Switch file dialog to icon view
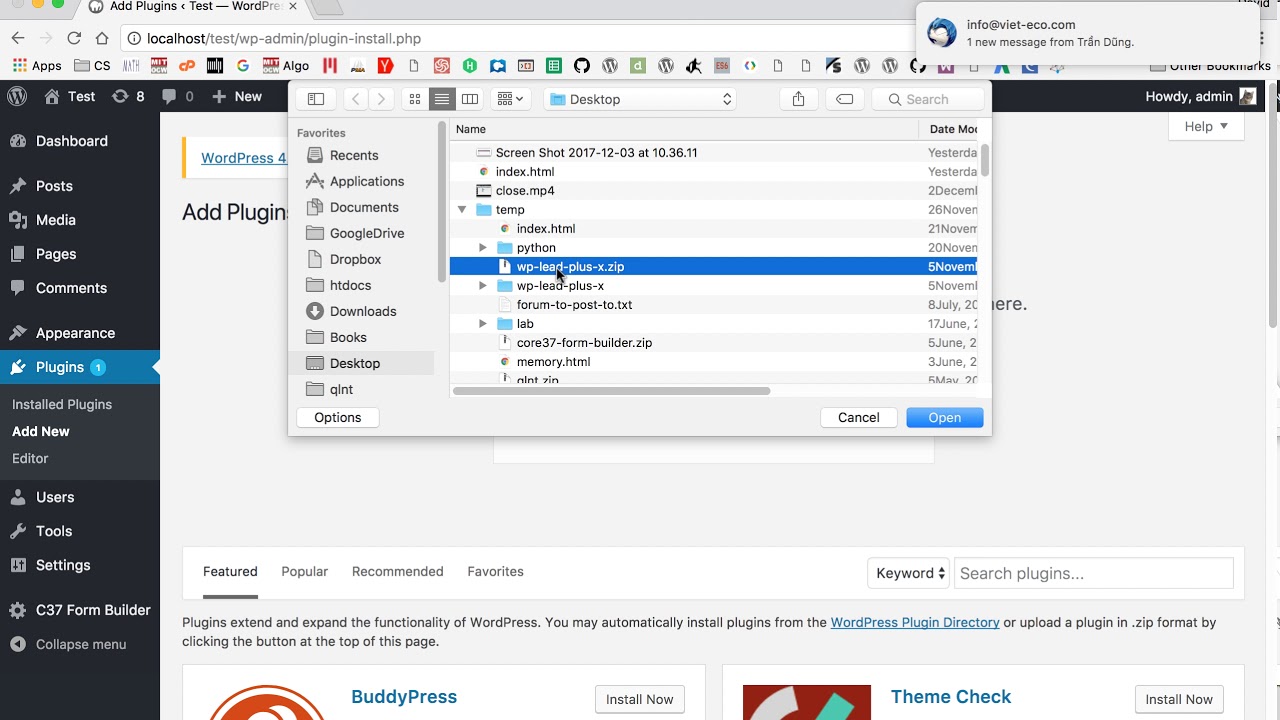1280x720 pixels. pyautogui.click(x=415, y=99)
